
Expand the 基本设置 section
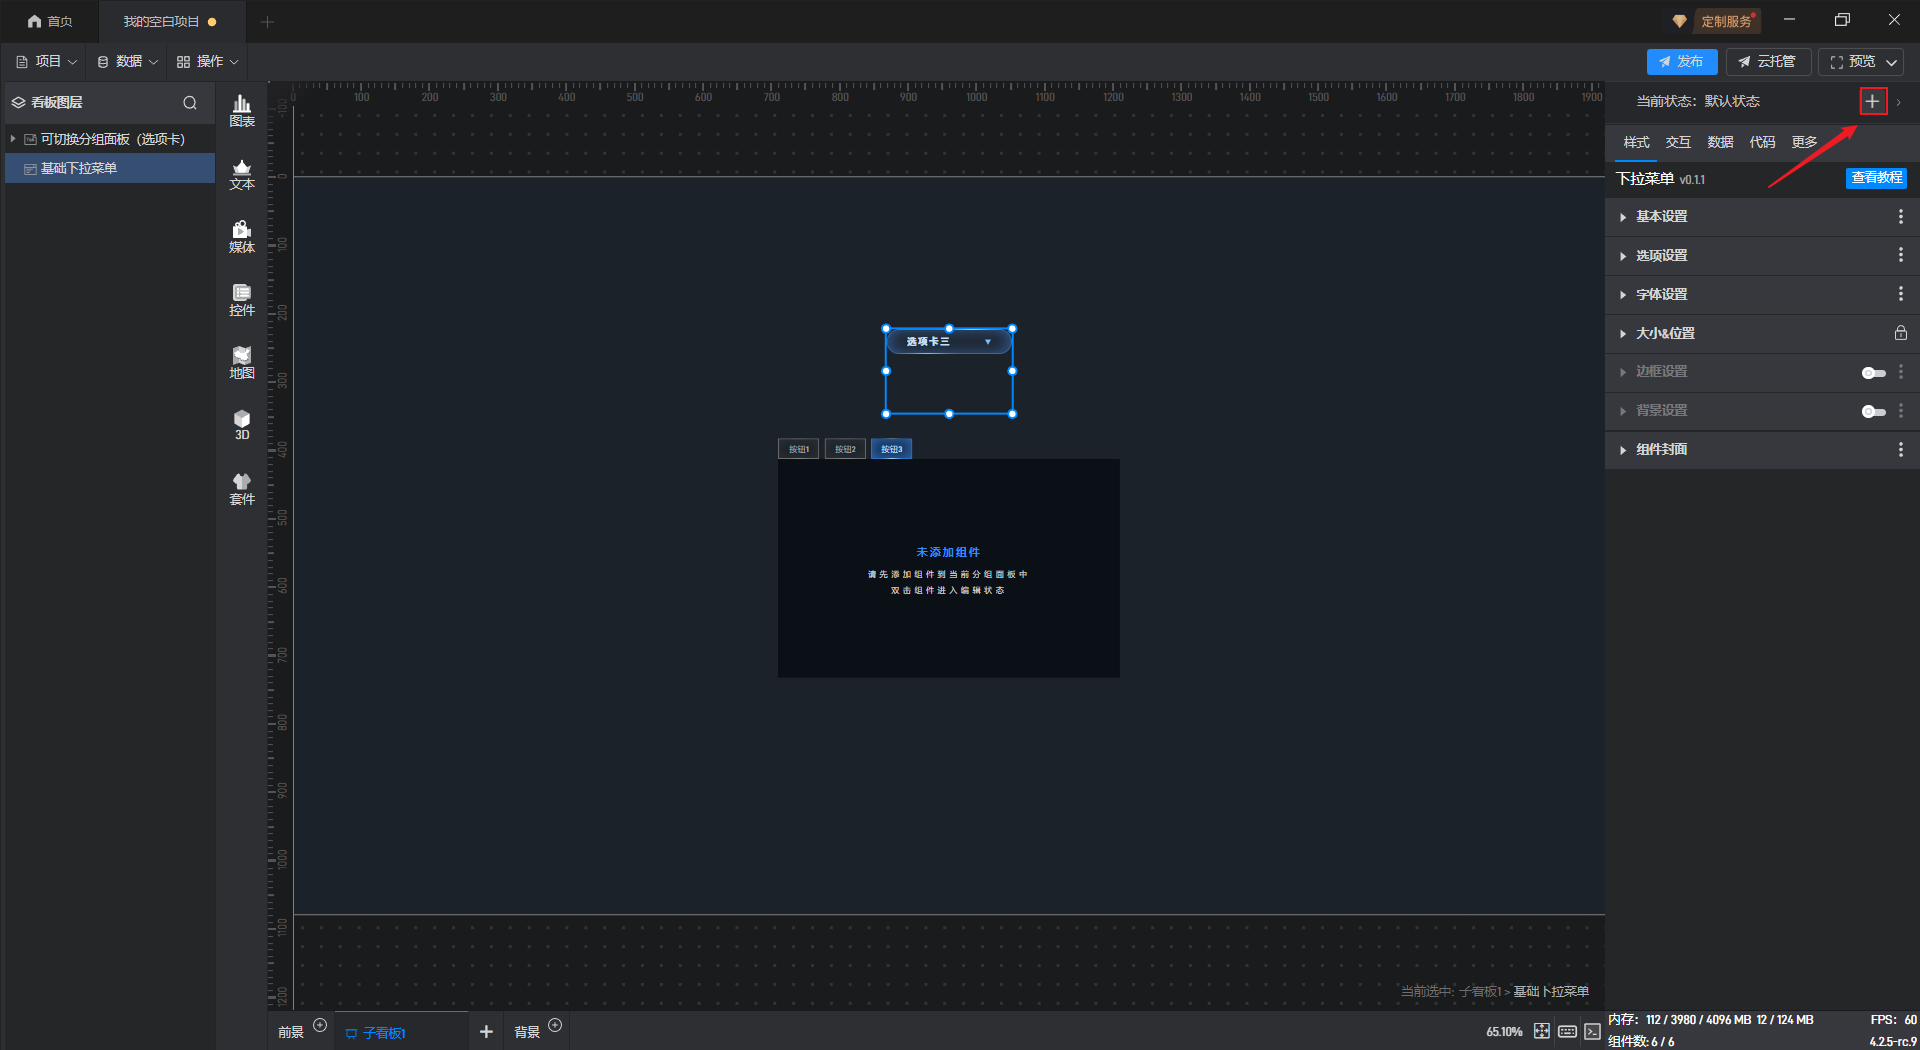tap(1661, 217)
